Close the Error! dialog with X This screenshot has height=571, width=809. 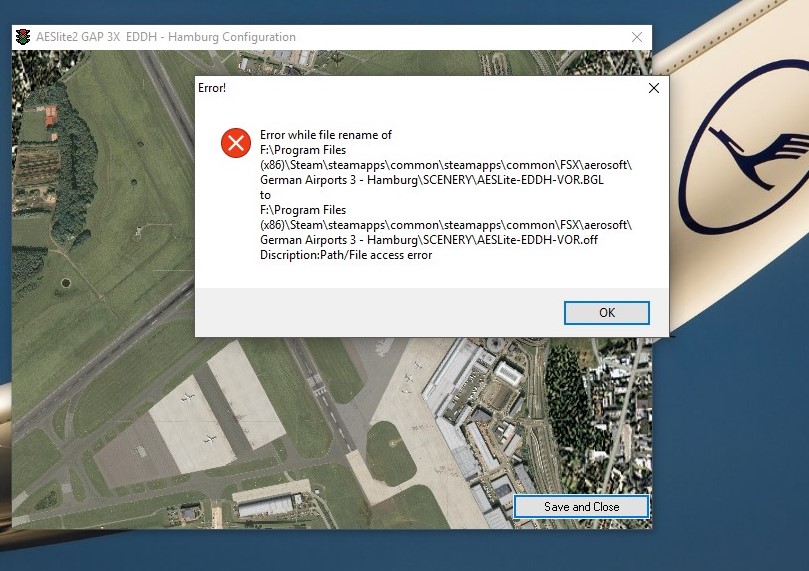pos(654,88)
